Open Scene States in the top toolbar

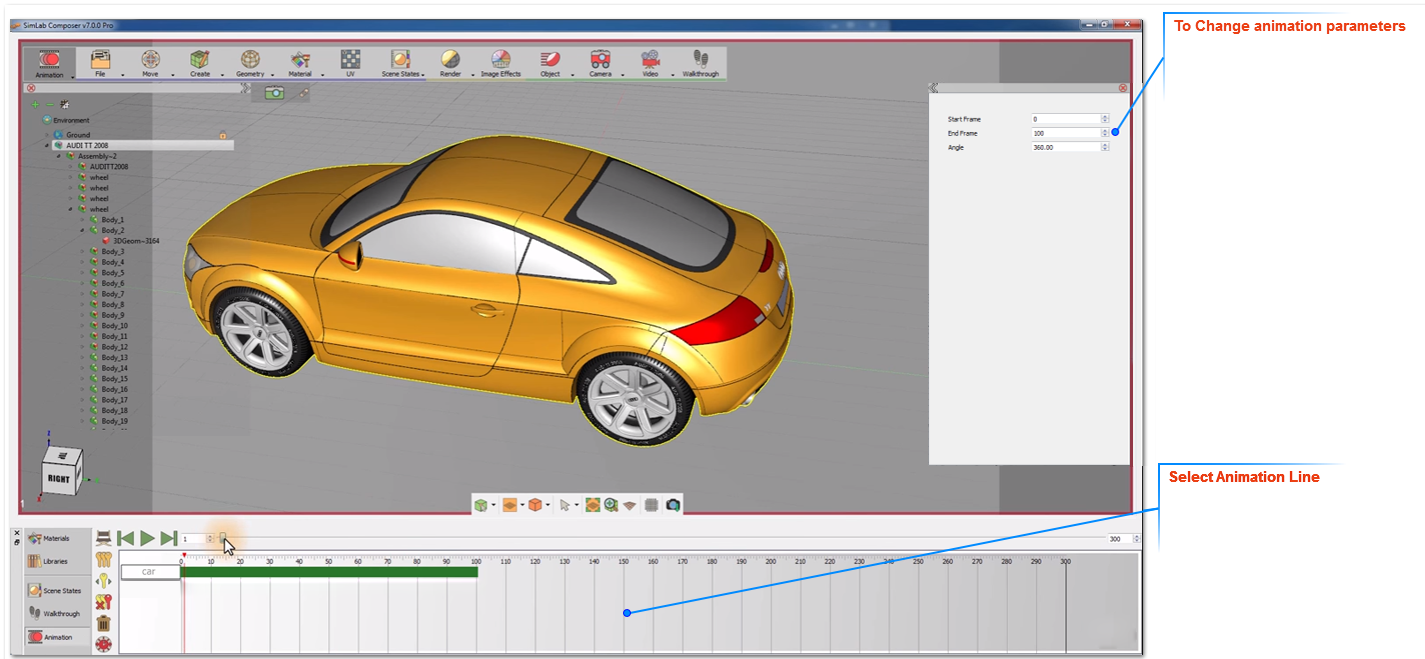click(400, 63)
